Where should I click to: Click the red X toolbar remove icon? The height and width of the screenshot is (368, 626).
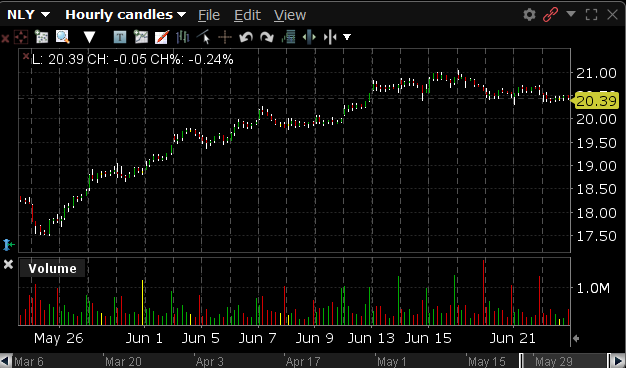[5, 38]
